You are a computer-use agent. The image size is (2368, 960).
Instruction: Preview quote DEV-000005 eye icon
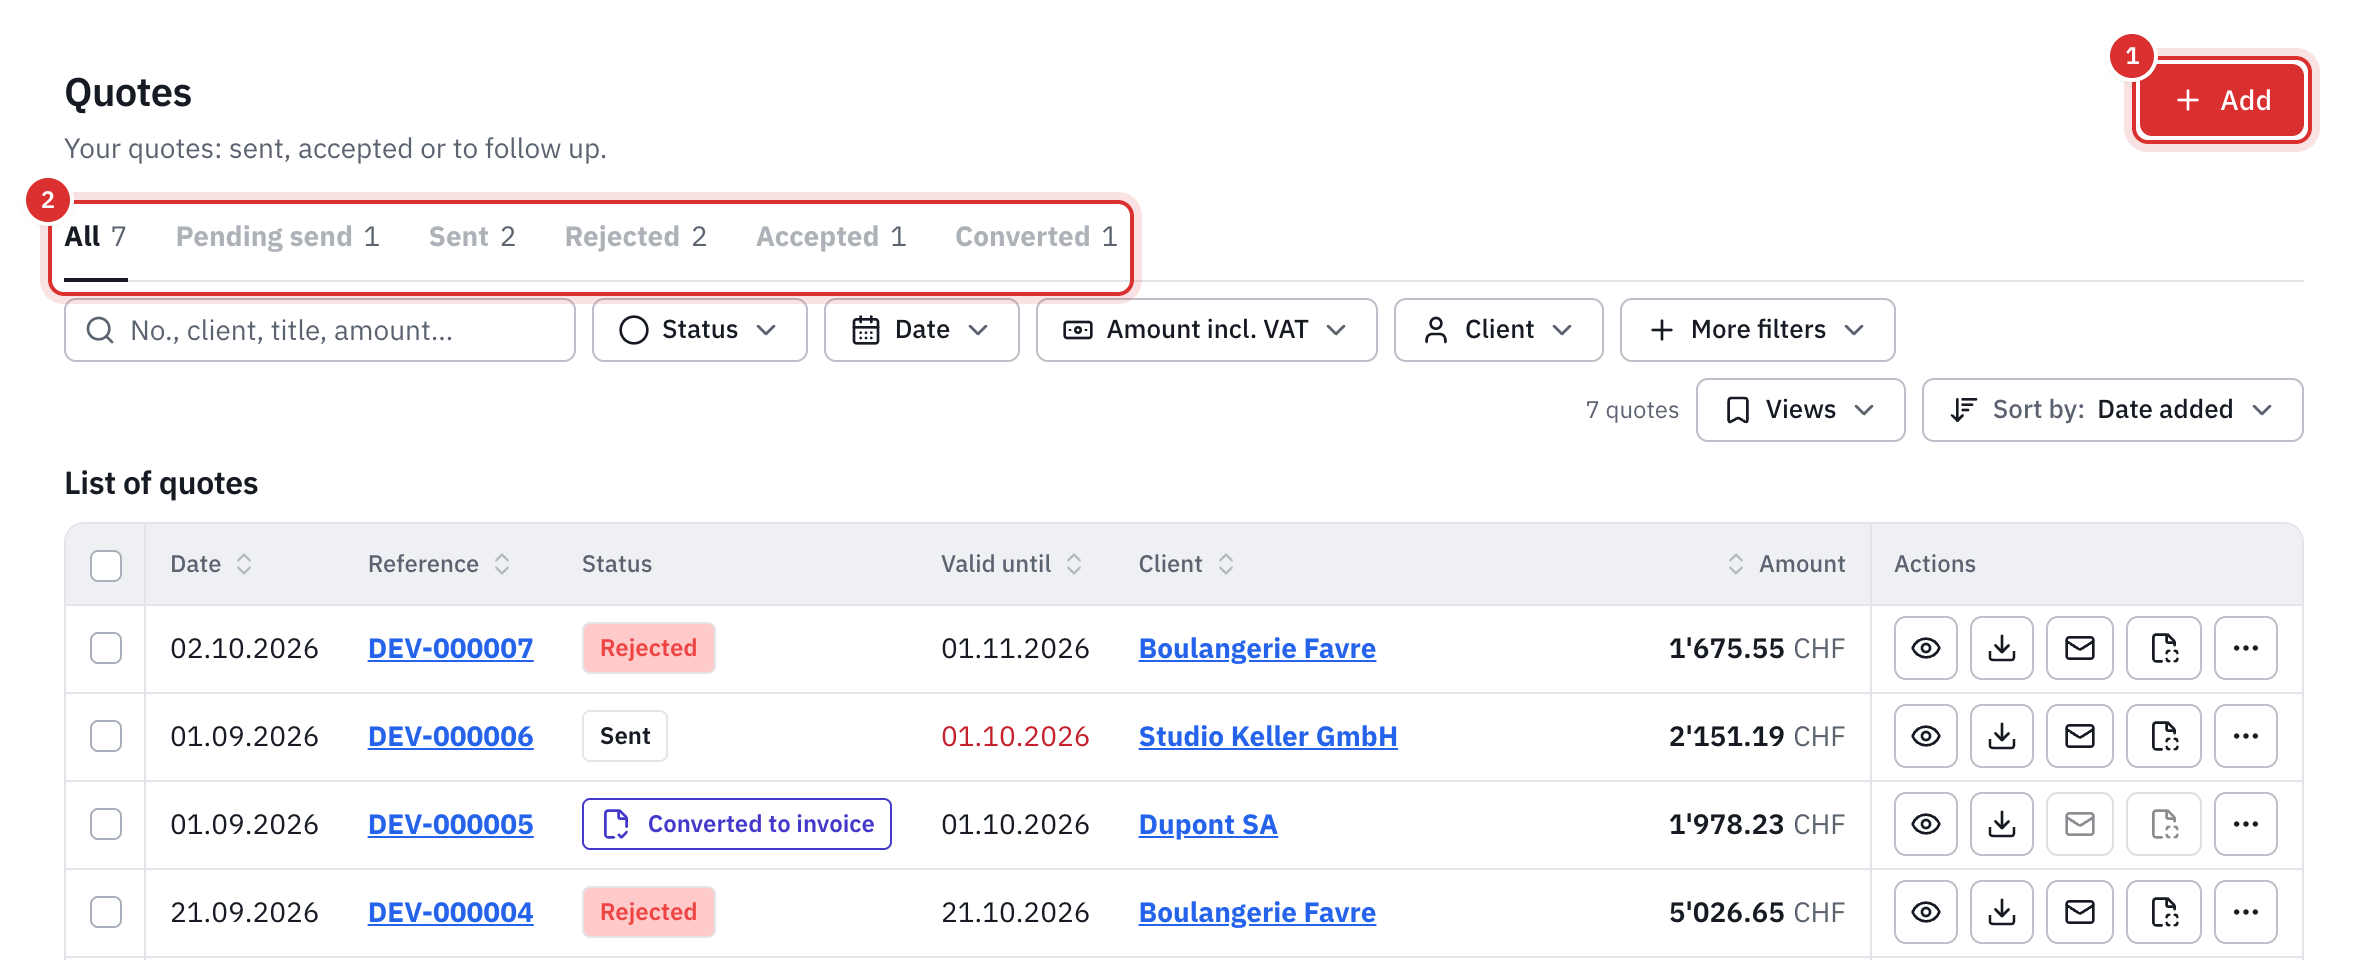[x=1925, y=824]
